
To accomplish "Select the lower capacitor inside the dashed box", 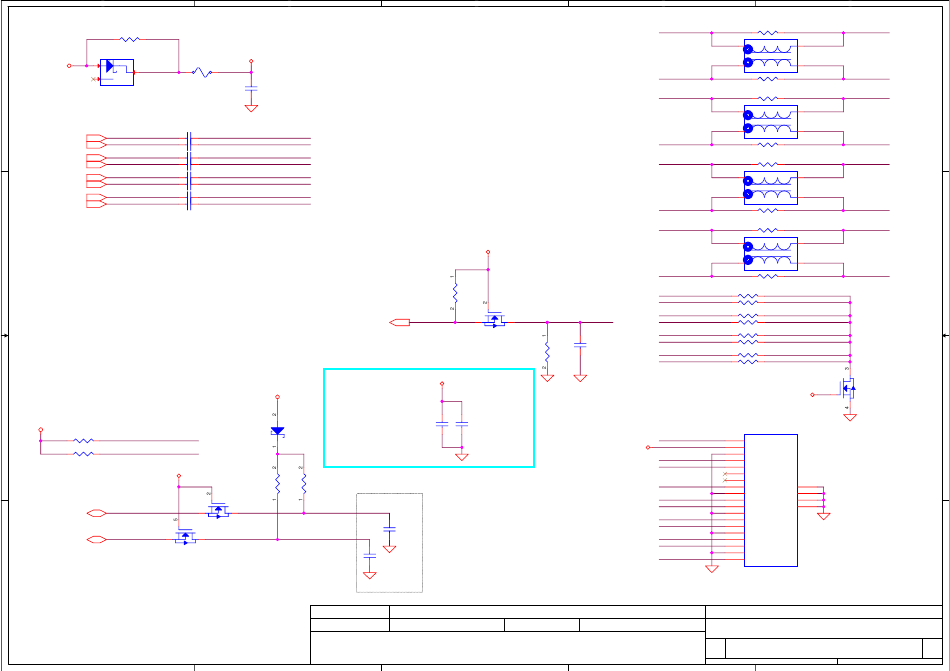I will [370, 555].
